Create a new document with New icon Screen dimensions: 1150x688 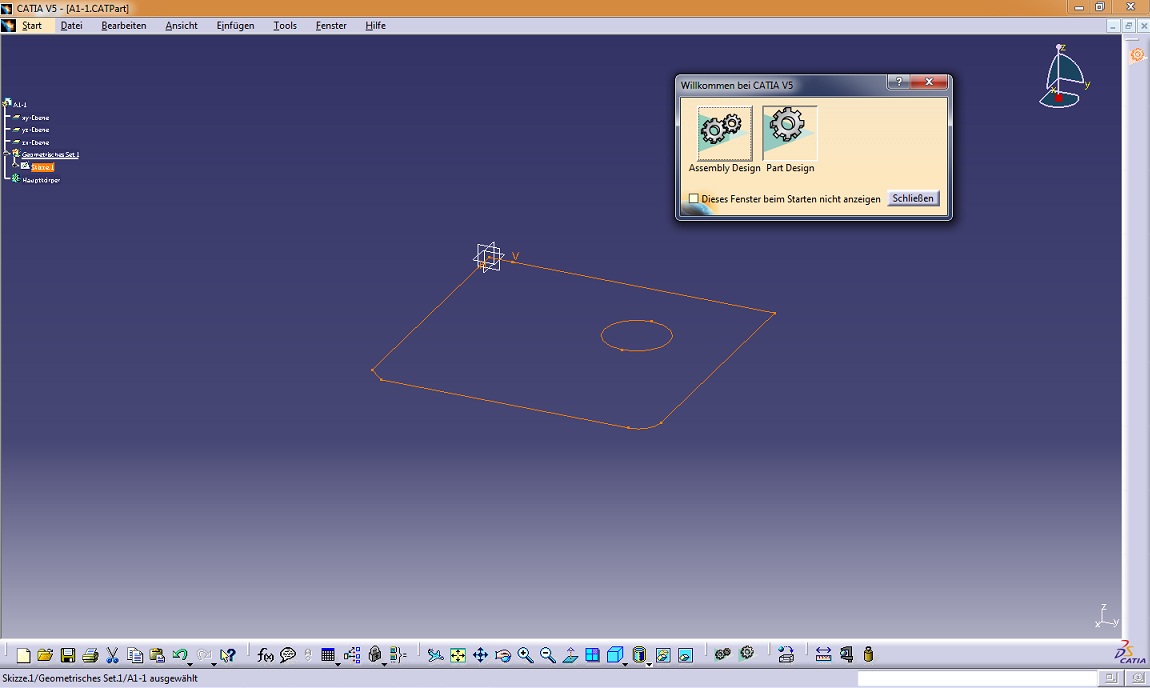tap(23, 654)
